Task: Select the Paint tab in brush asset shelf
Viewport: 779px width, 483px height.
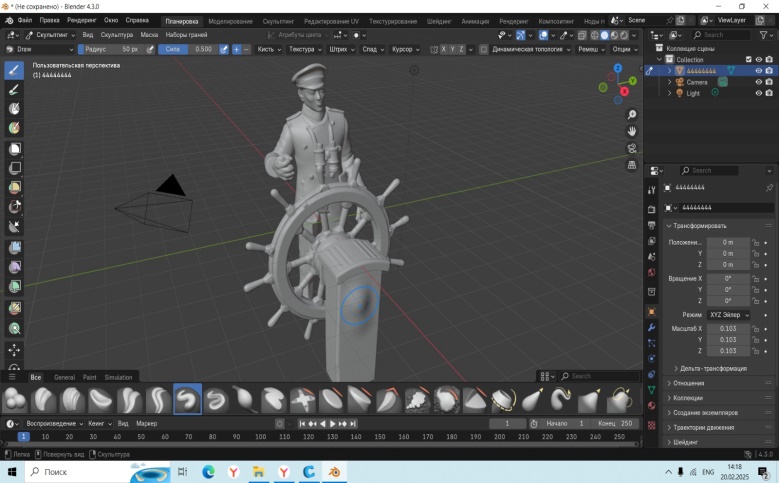Action: pyautogui.click(x=89, y=378)
